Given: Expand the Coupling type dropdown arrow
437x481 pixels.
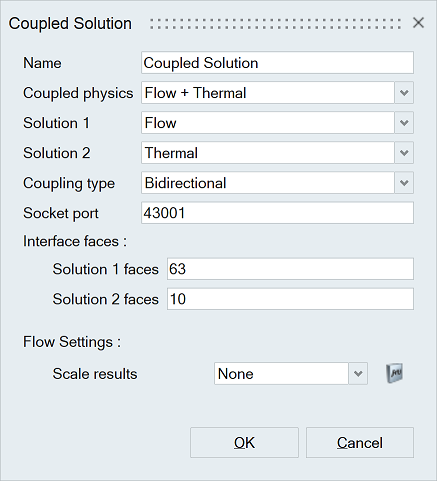Looking at the screenshot, I should point(404,183).
